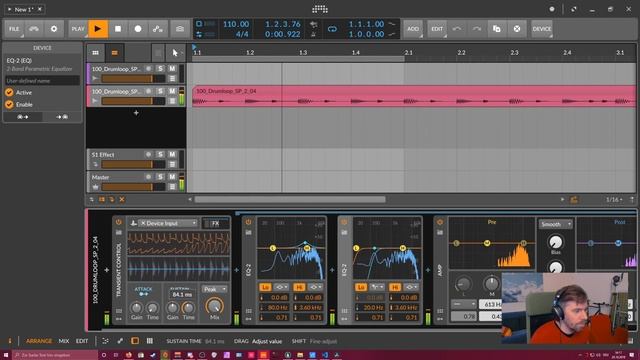
Task: Open the PLAY menu
Action: (x=78, y=29)
